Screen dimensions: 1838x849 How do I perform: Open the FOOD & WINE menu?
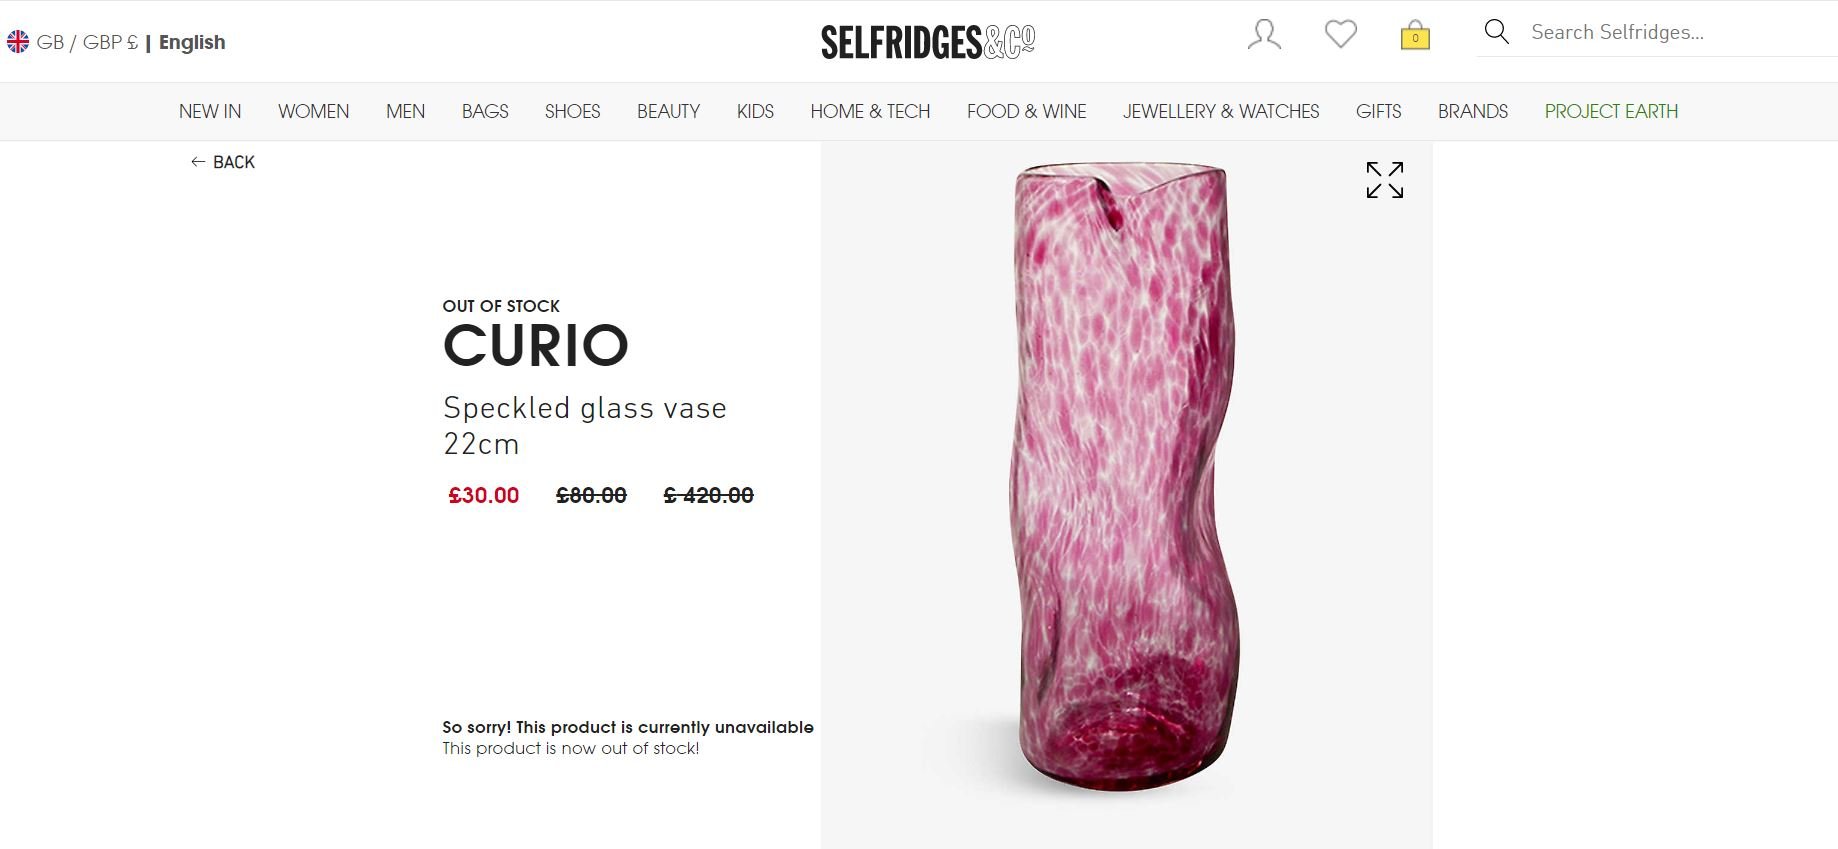pos(1026,111)
